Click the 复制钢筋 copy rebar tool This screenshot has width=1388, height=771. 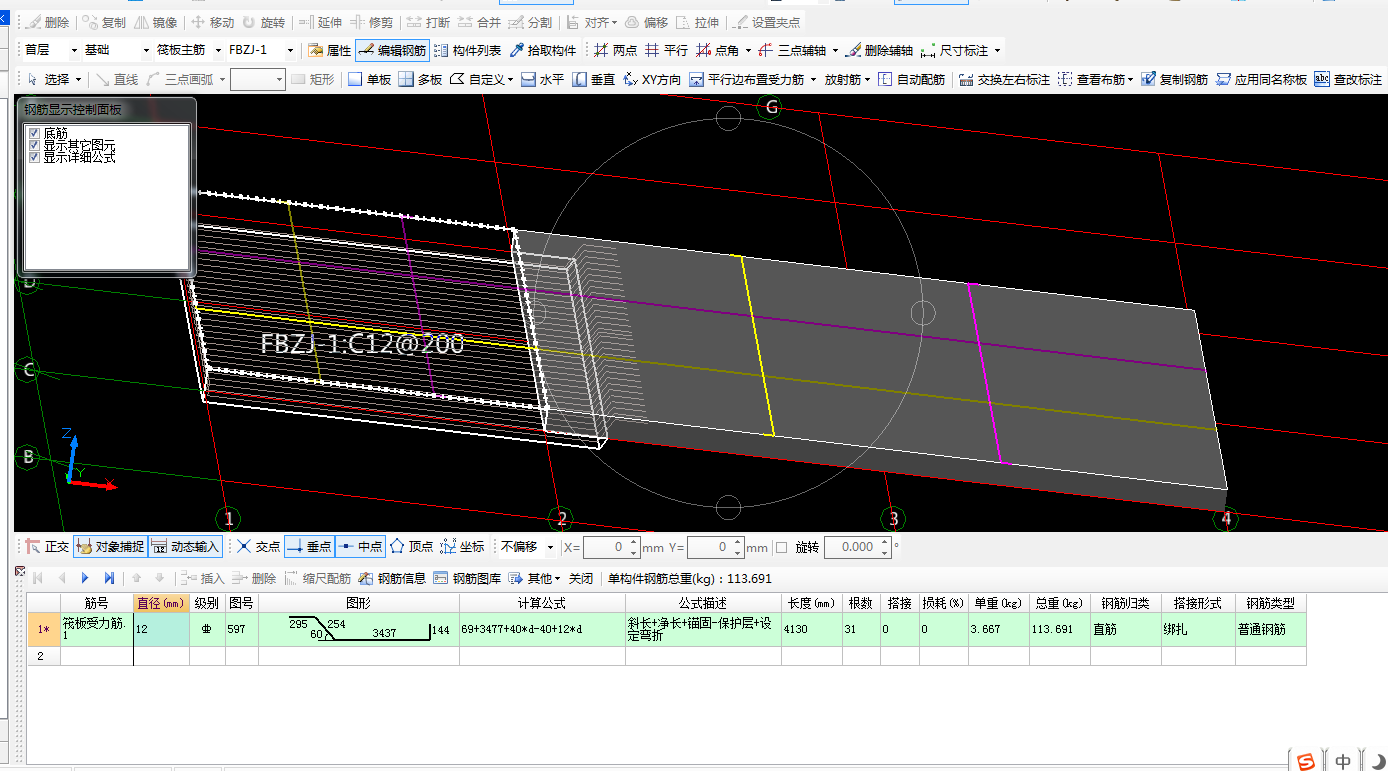coord(1174,79)
